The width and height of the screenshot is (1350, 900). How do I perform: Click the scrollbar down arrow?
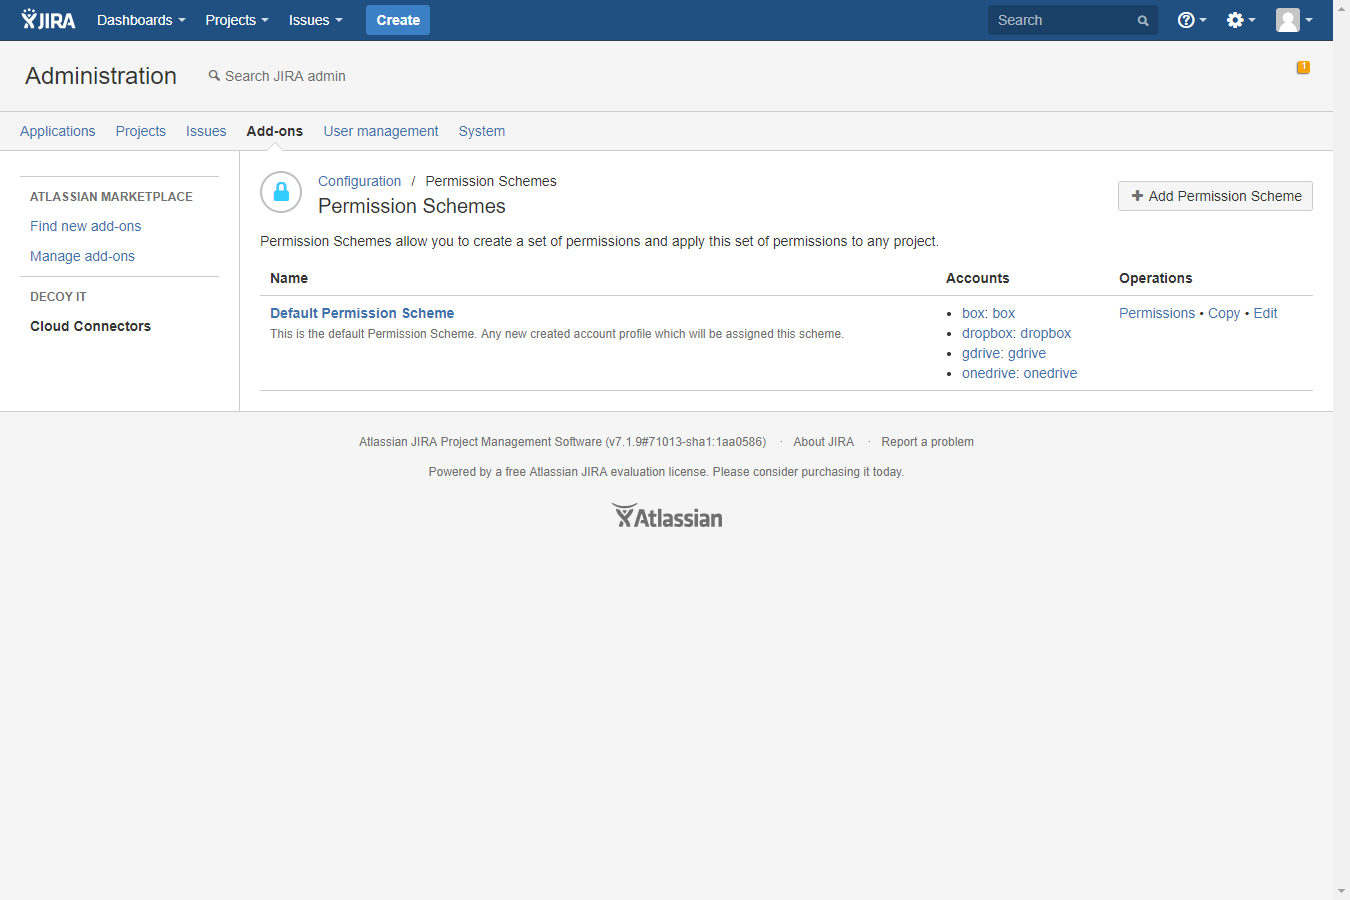pyautogui.click(x=1341, y=891)
